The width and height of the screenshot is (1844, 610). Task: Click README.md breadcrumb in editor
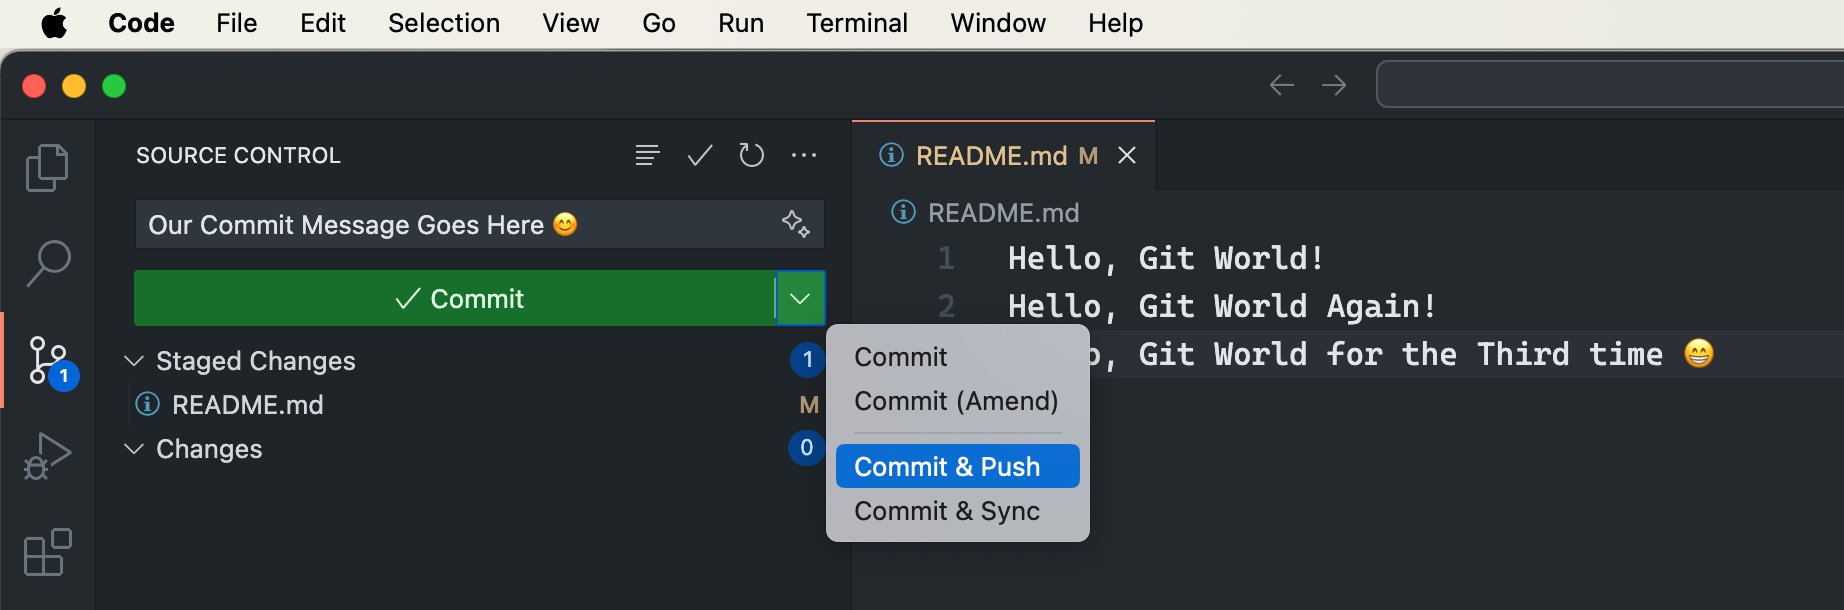(x=1003, y=212)
